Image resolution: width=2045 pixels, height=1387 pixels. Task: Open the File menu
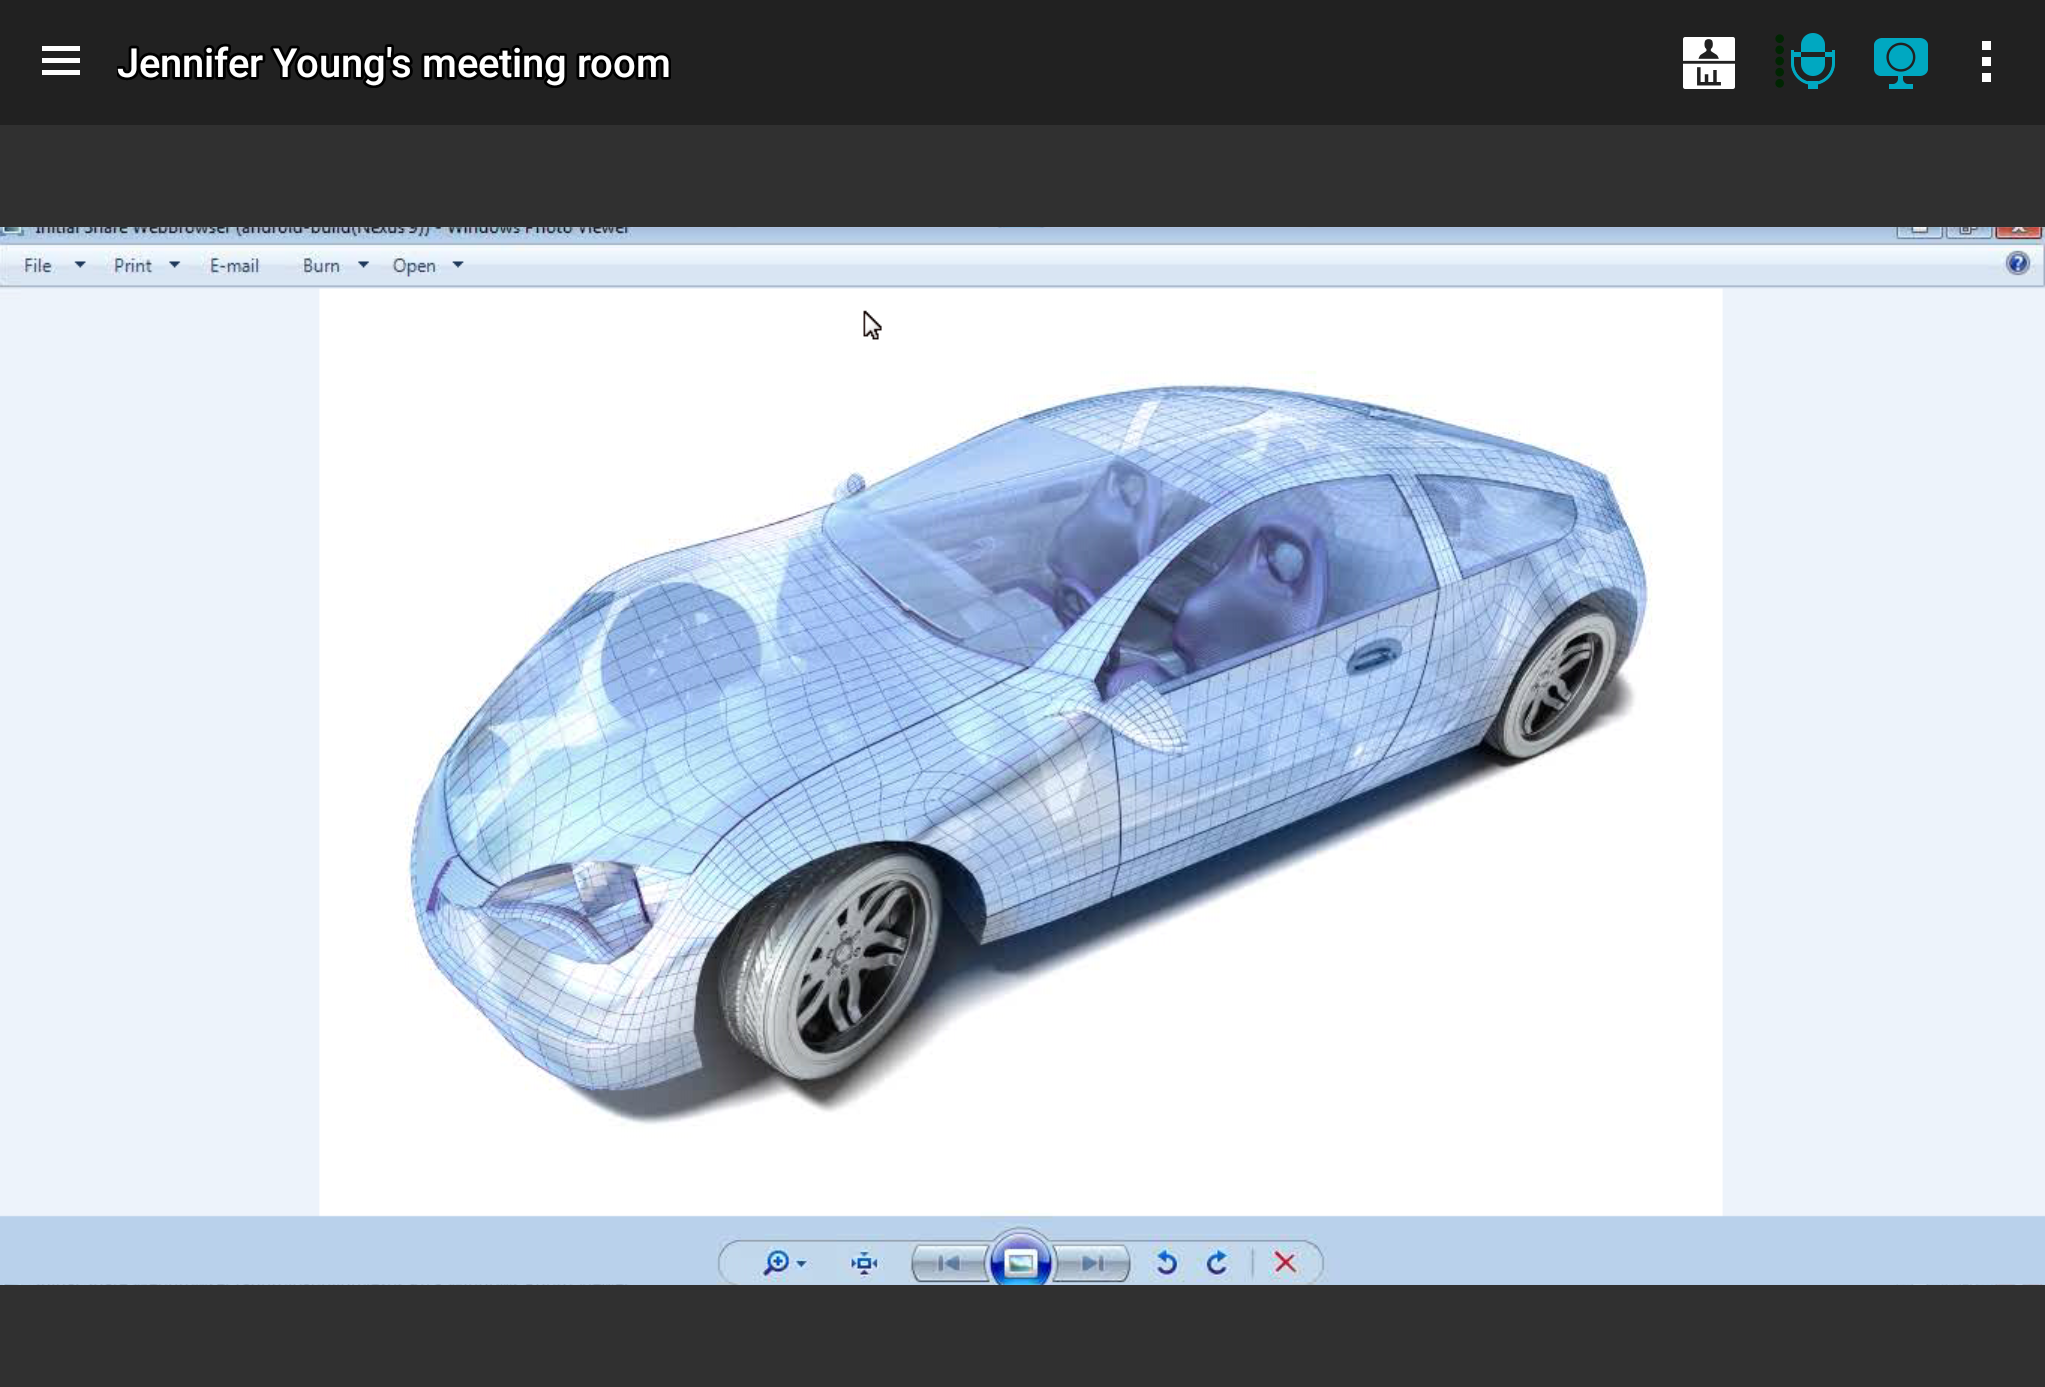[x=38, y=266]
